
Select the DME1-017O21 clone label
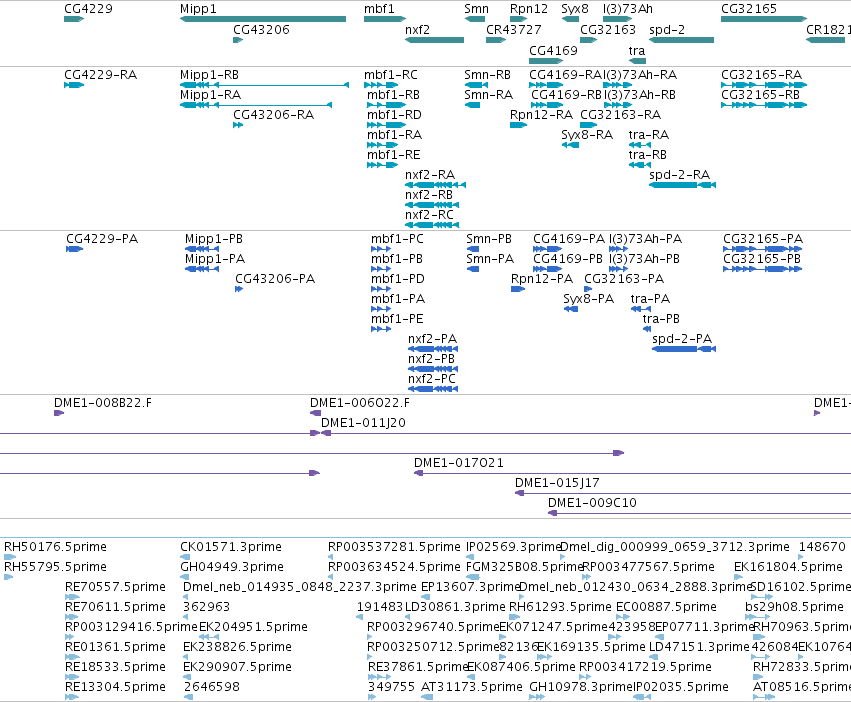click(x=459, y=463)
